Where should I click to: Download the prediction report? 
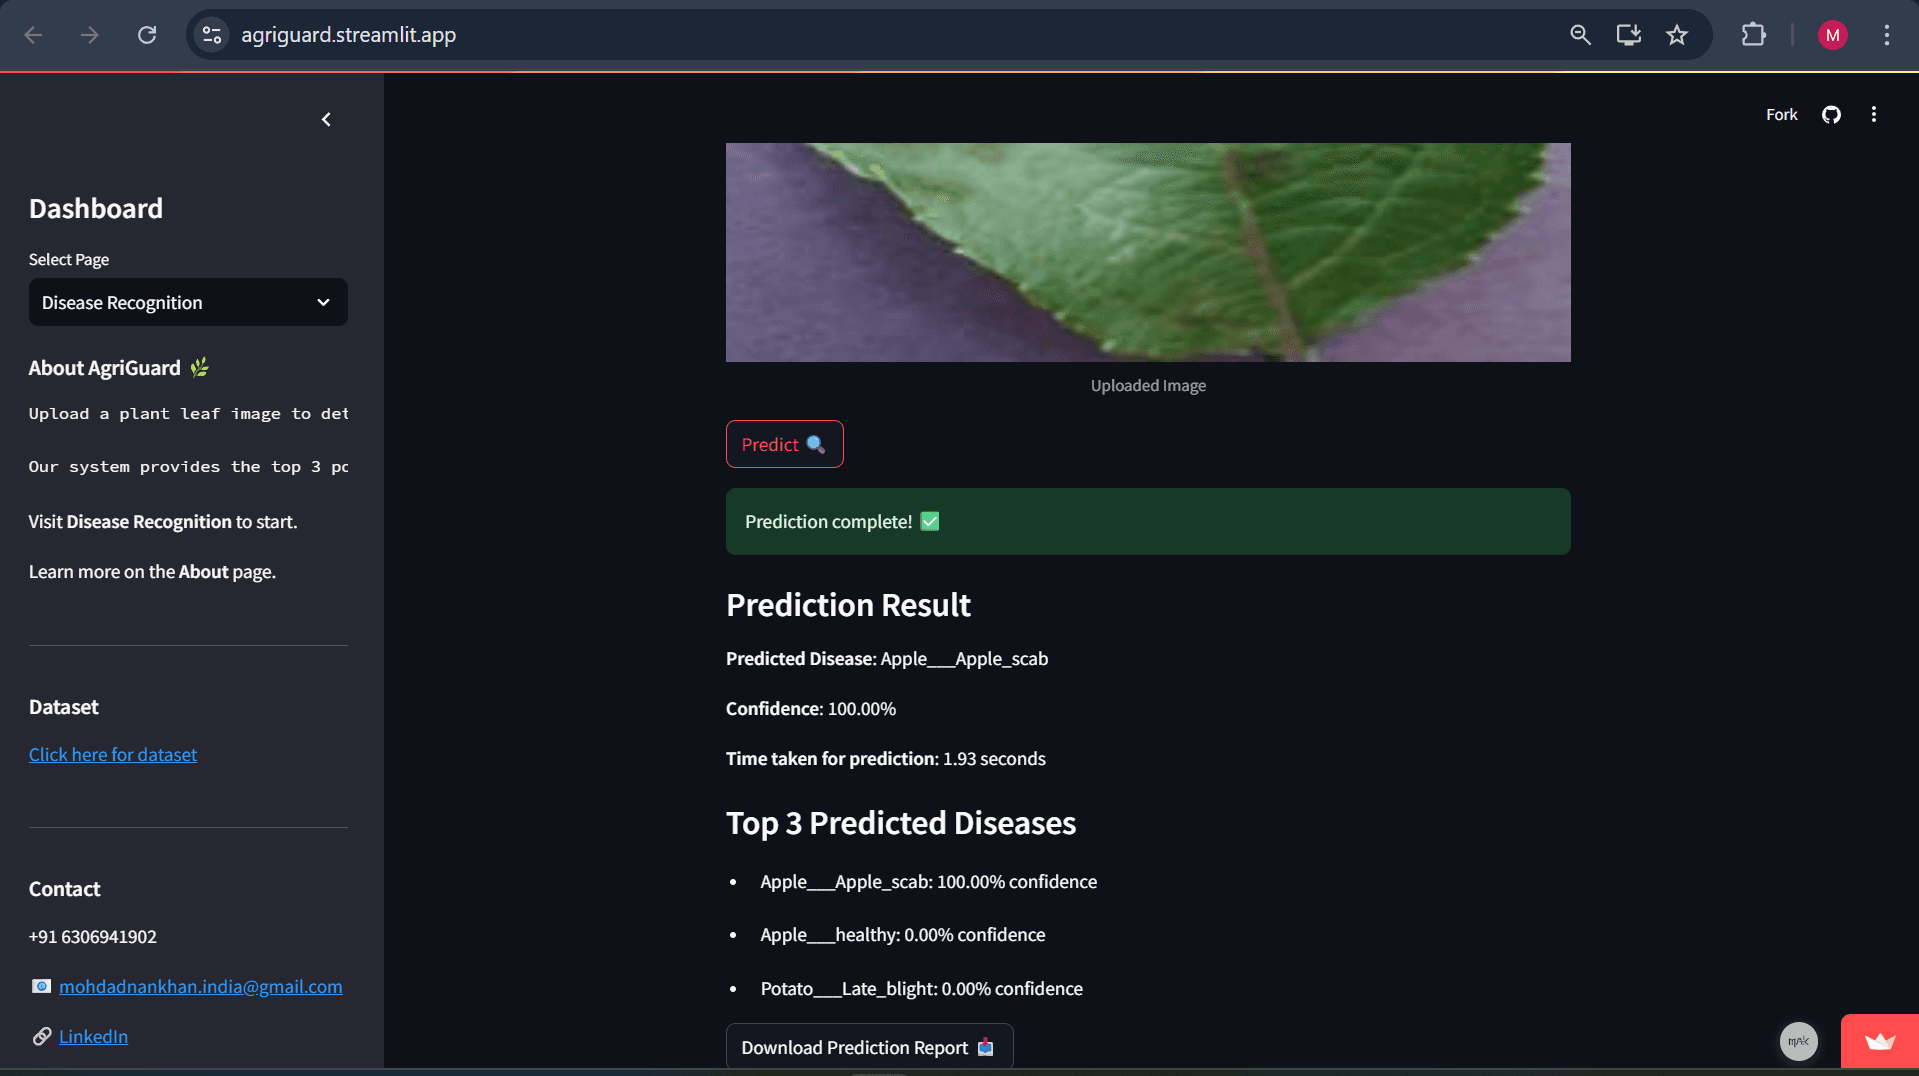868,1046
